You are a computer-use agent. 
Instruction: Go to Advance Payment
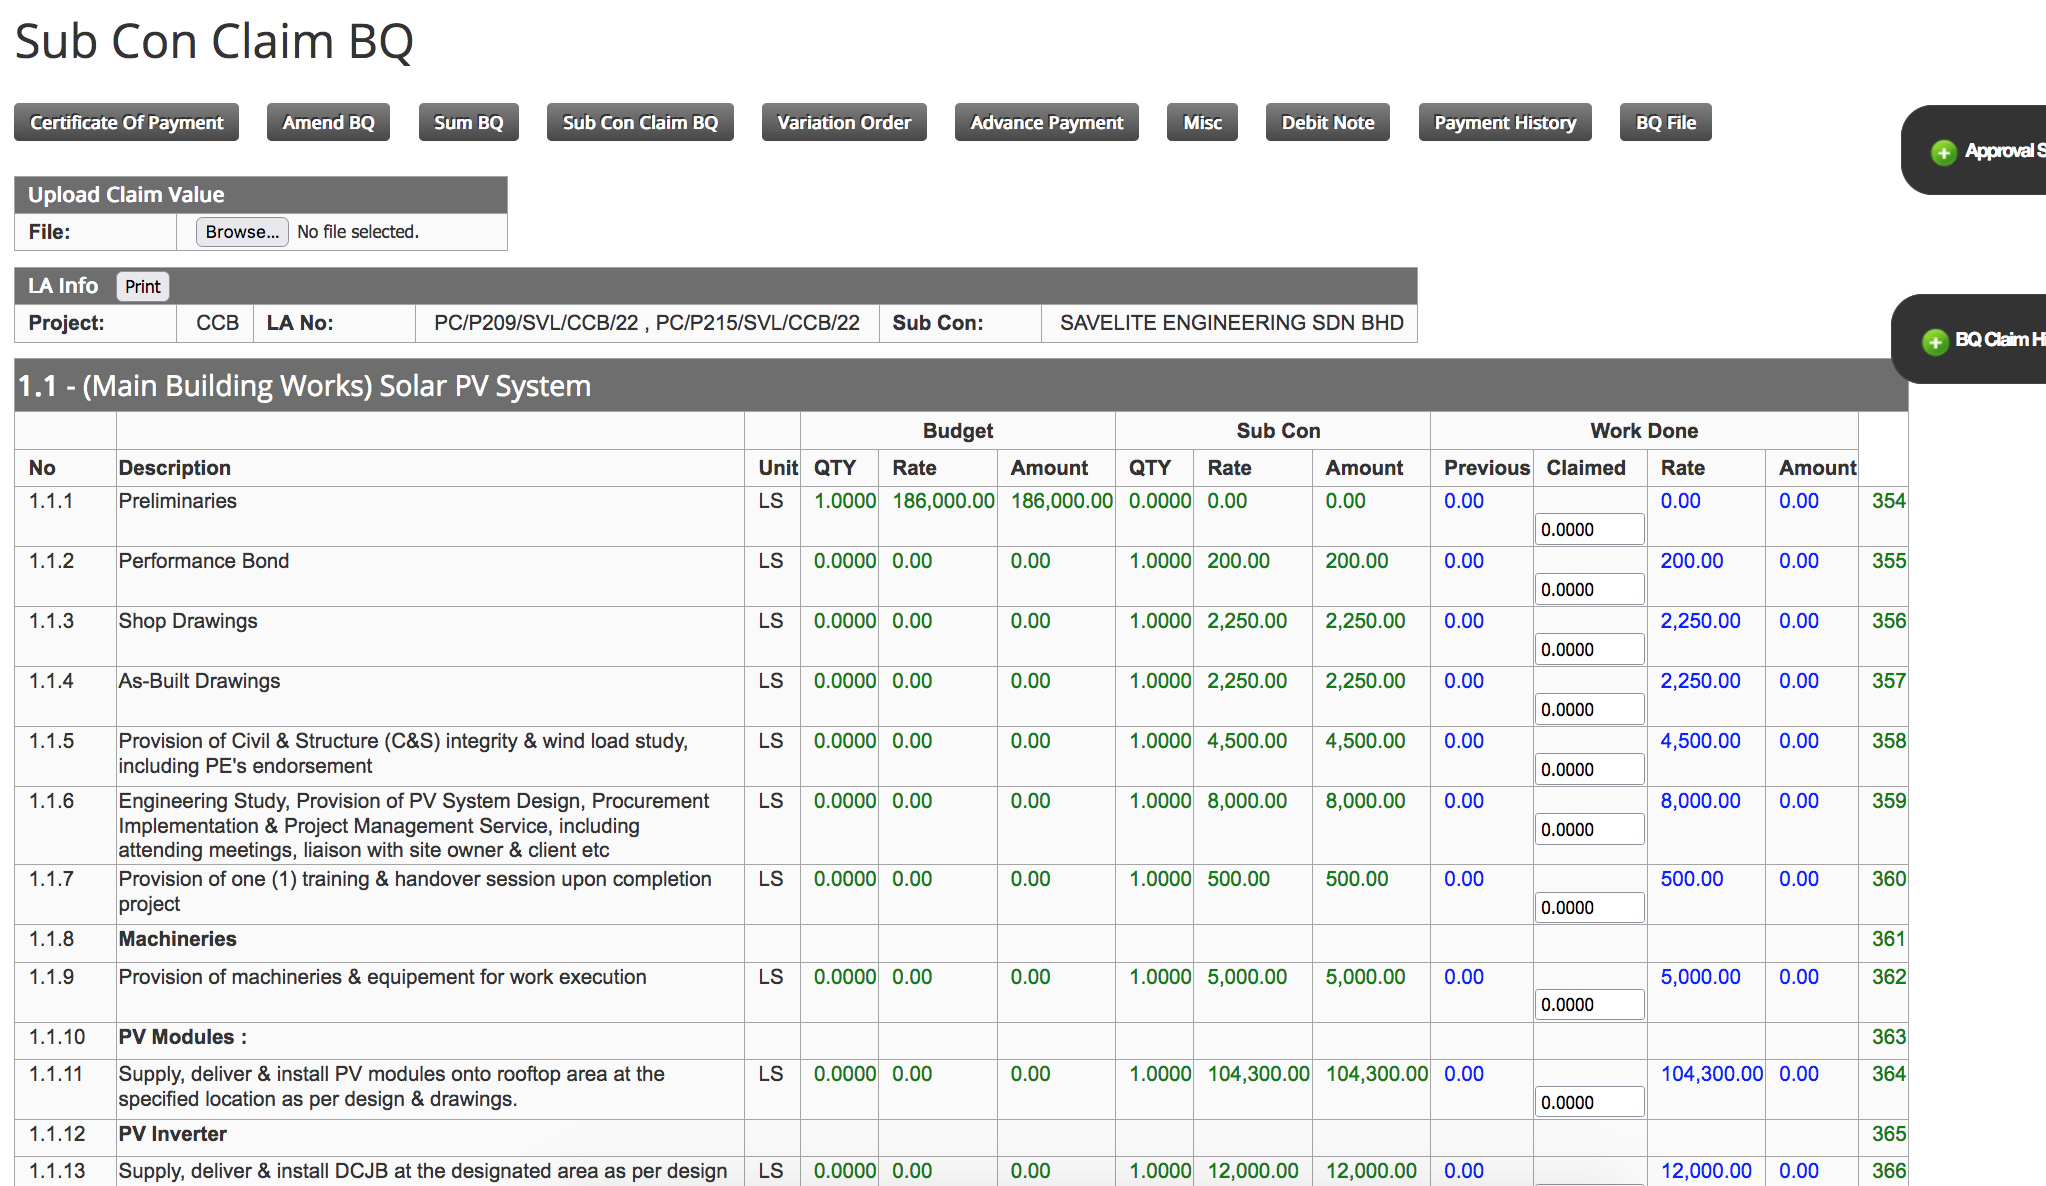pyautogui.click(x=1046, y=122)
